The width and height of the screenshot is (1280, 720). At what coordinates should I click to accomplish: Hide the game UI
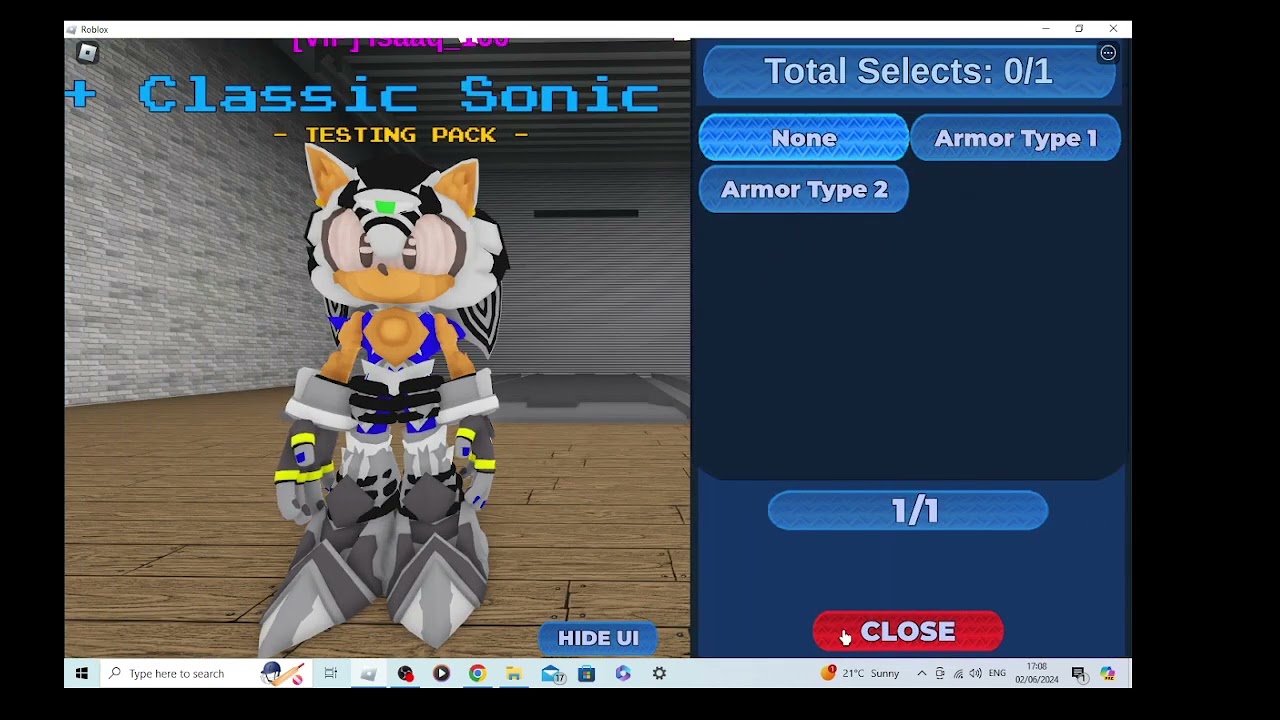[598, 638]
